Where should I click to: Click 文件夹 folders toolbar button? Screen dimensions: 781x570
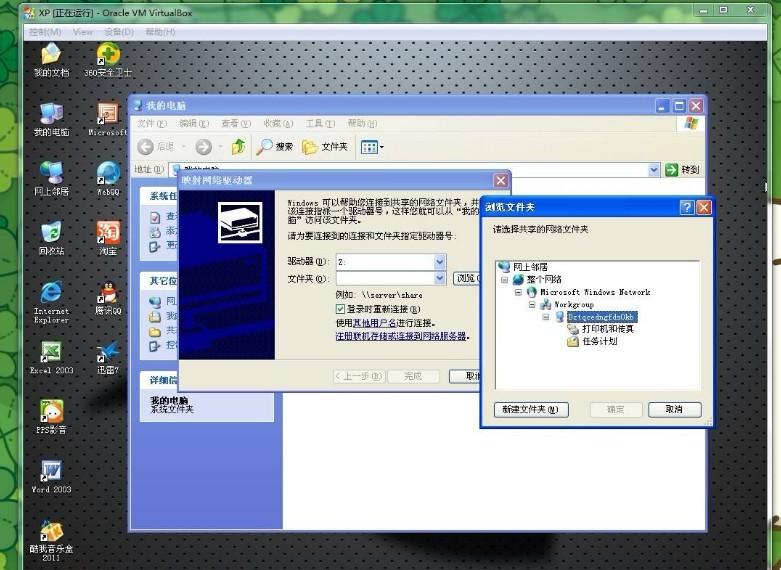(324, 146)
